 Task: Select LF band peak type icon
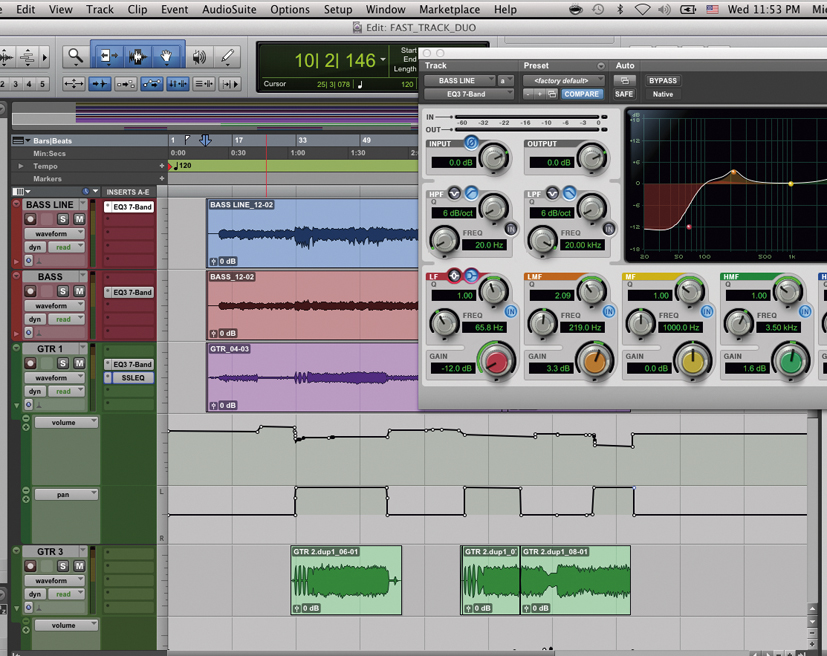[x=454, y=275]
